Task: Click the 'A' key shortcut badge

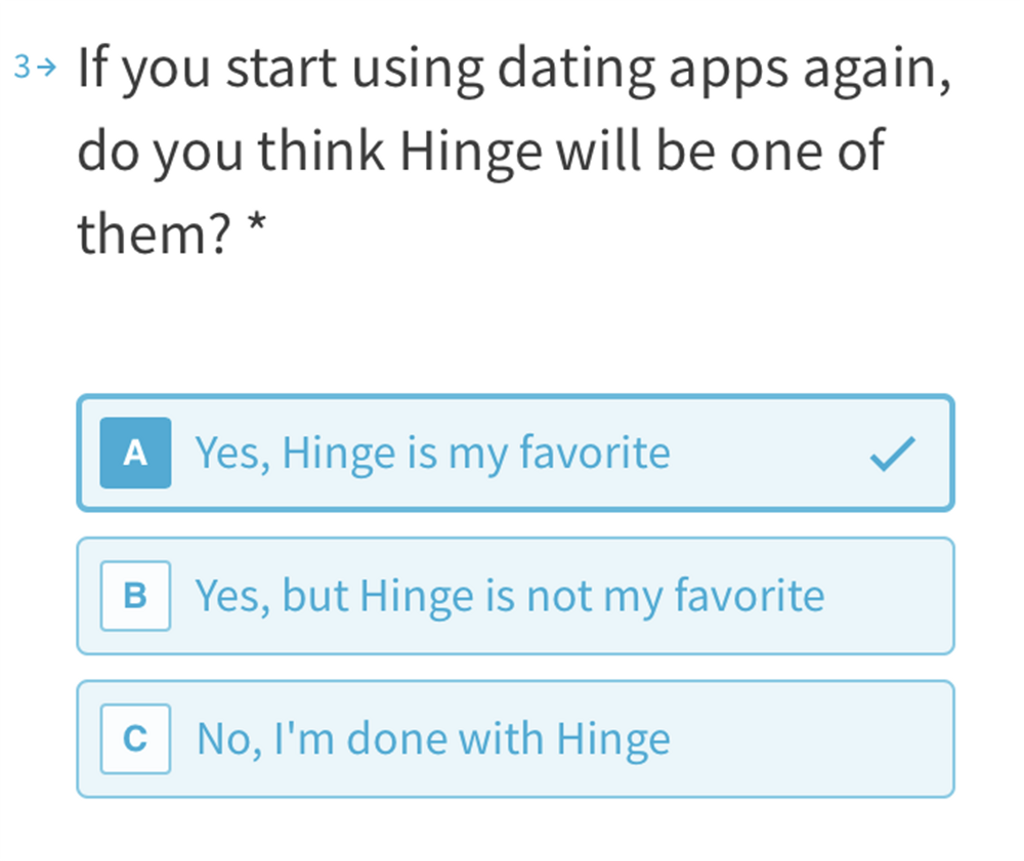Action: [135, 452]
